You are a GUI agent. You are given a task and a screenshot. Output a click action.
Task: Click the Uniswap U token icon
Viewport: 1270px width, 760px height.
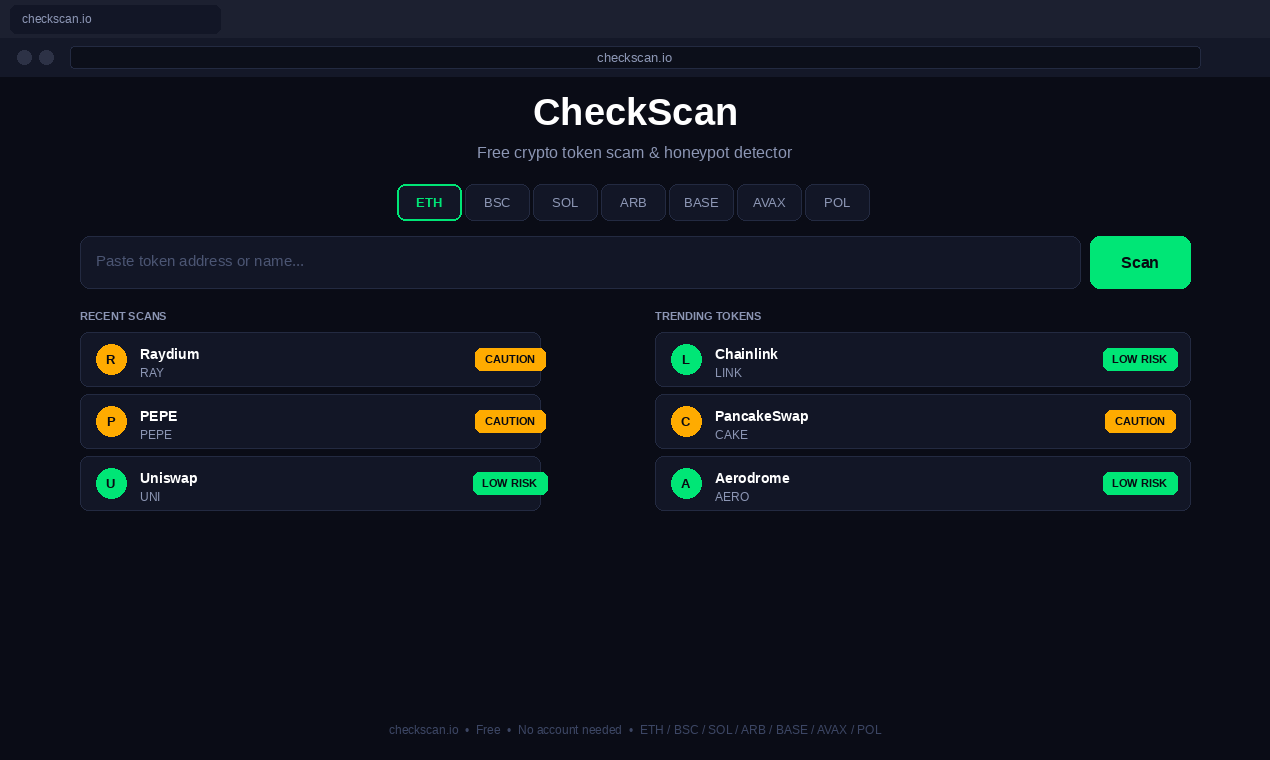click(111, 483)
